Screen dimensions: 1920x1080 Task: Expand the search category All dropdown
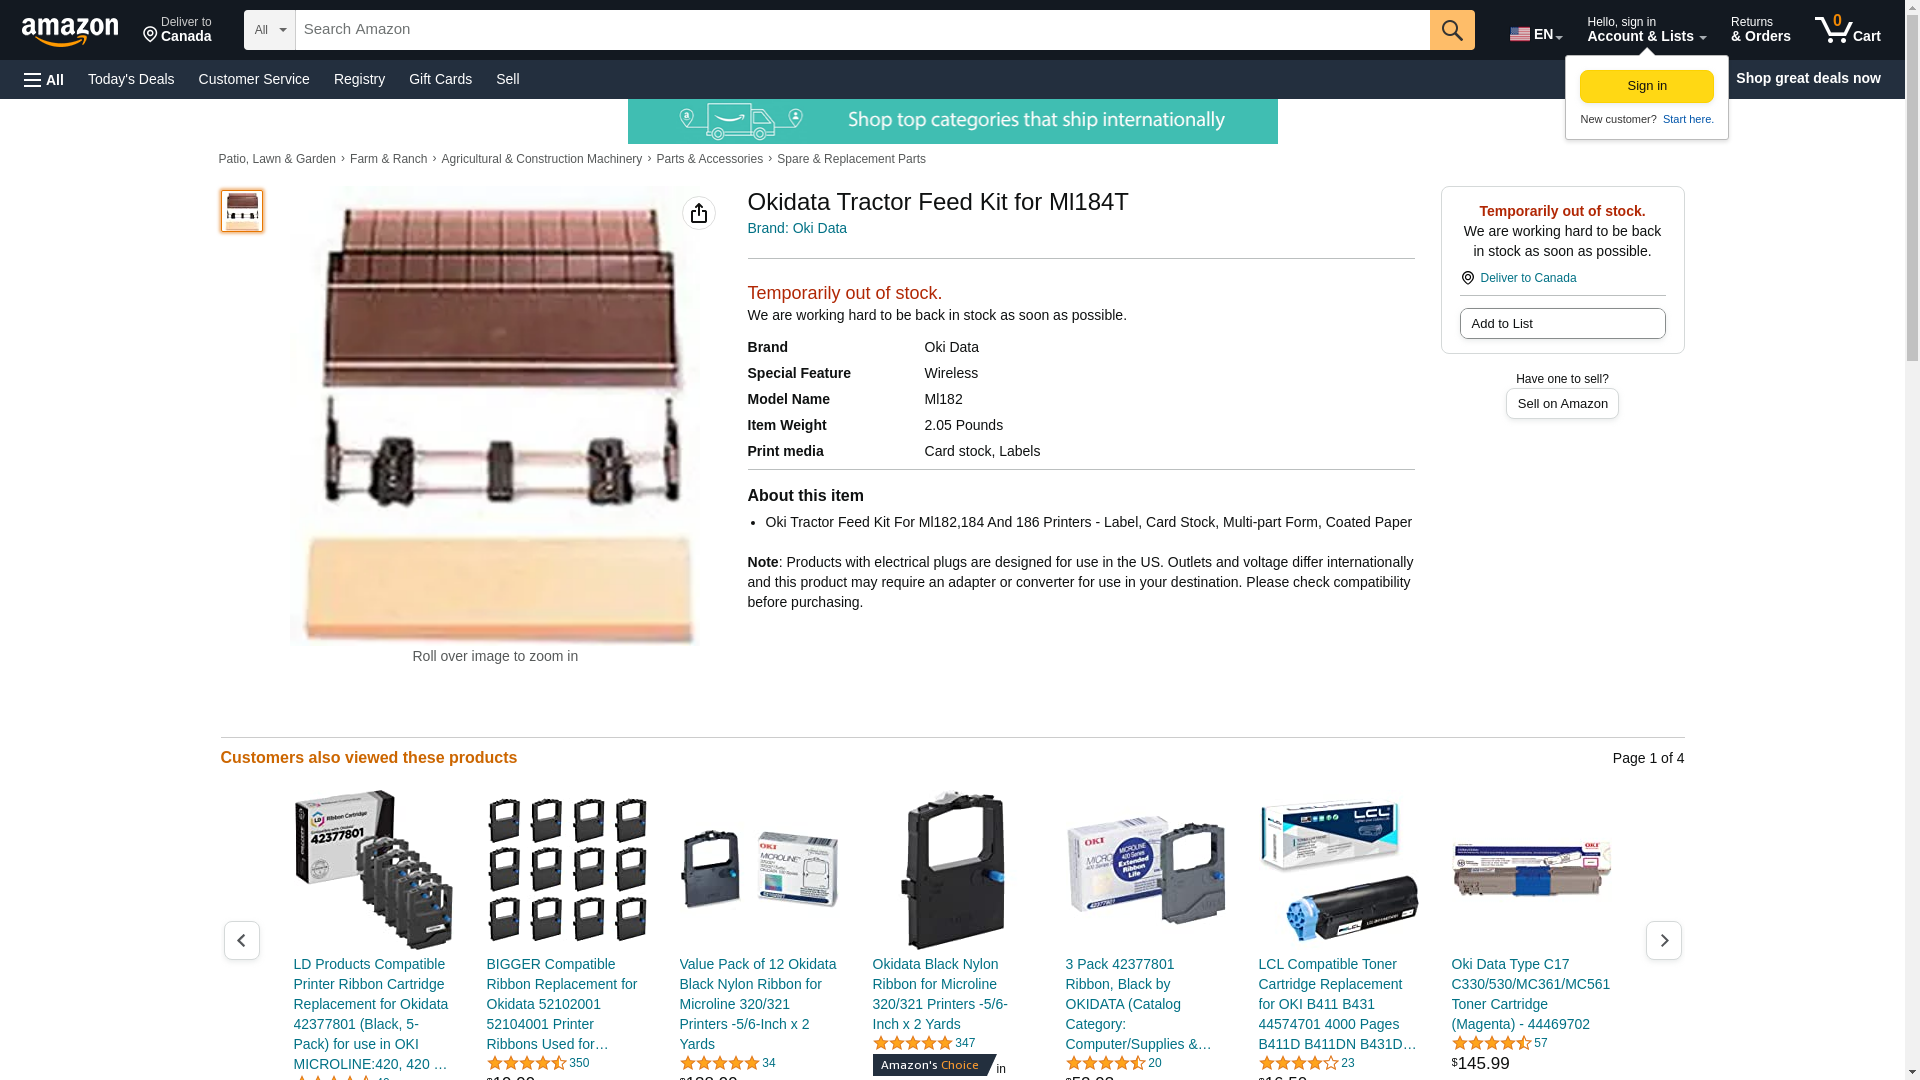pos(269,30)
